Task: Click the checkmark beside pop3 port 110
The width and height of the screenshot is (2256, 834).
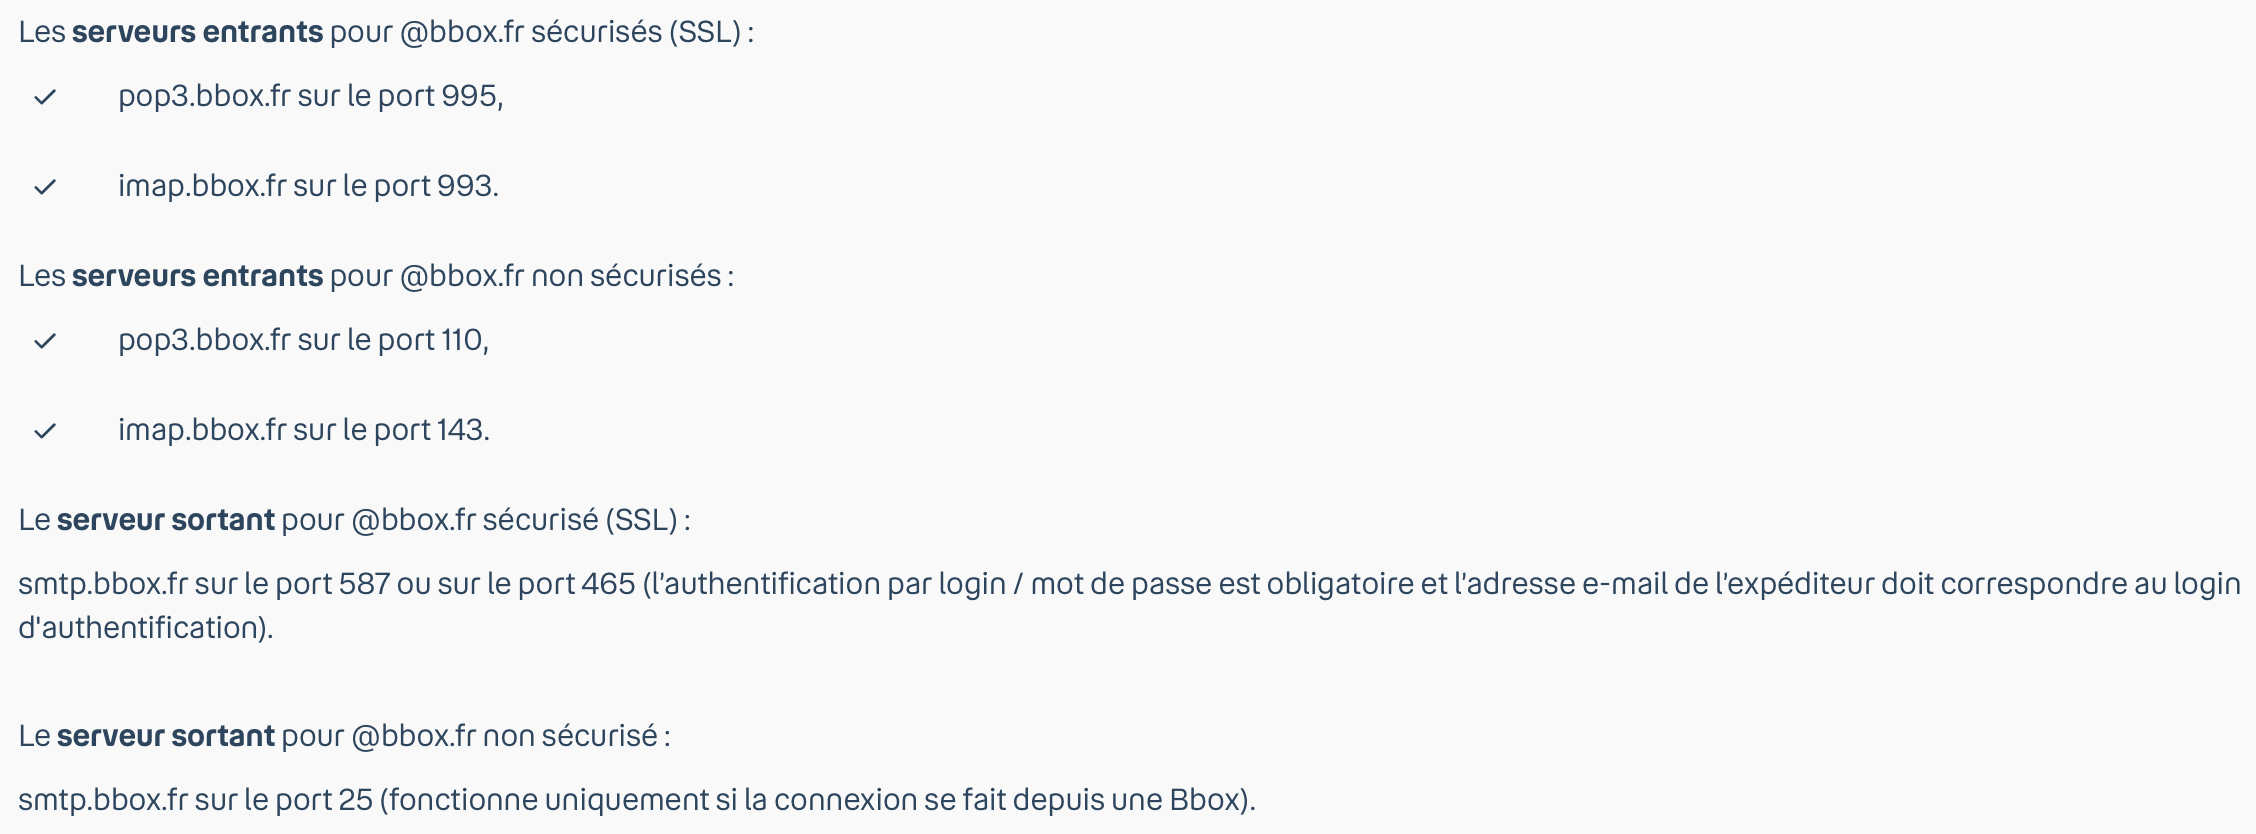Action: click(45, 341)
